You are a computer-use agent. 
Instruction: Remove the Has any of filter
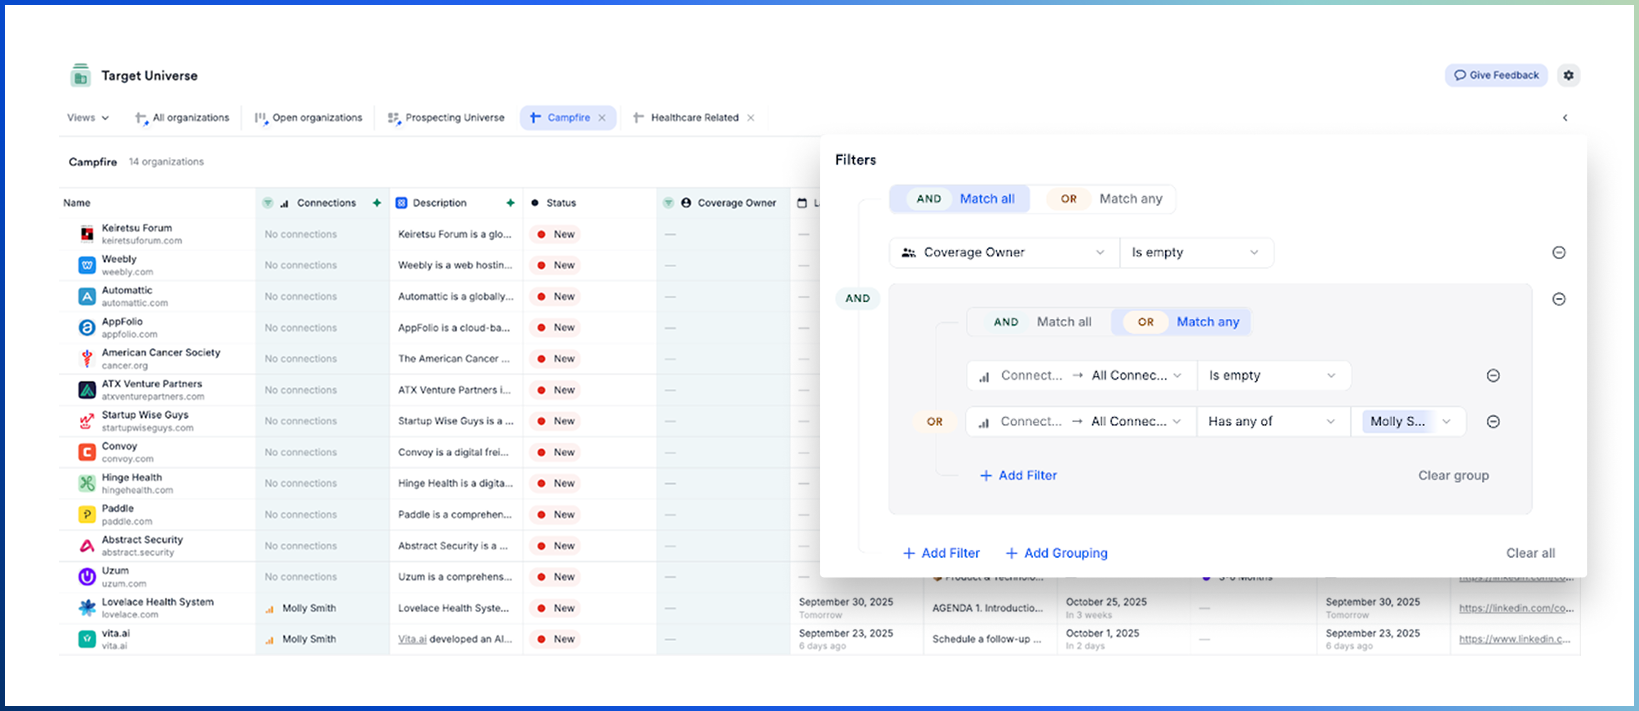click(1493, 422)
